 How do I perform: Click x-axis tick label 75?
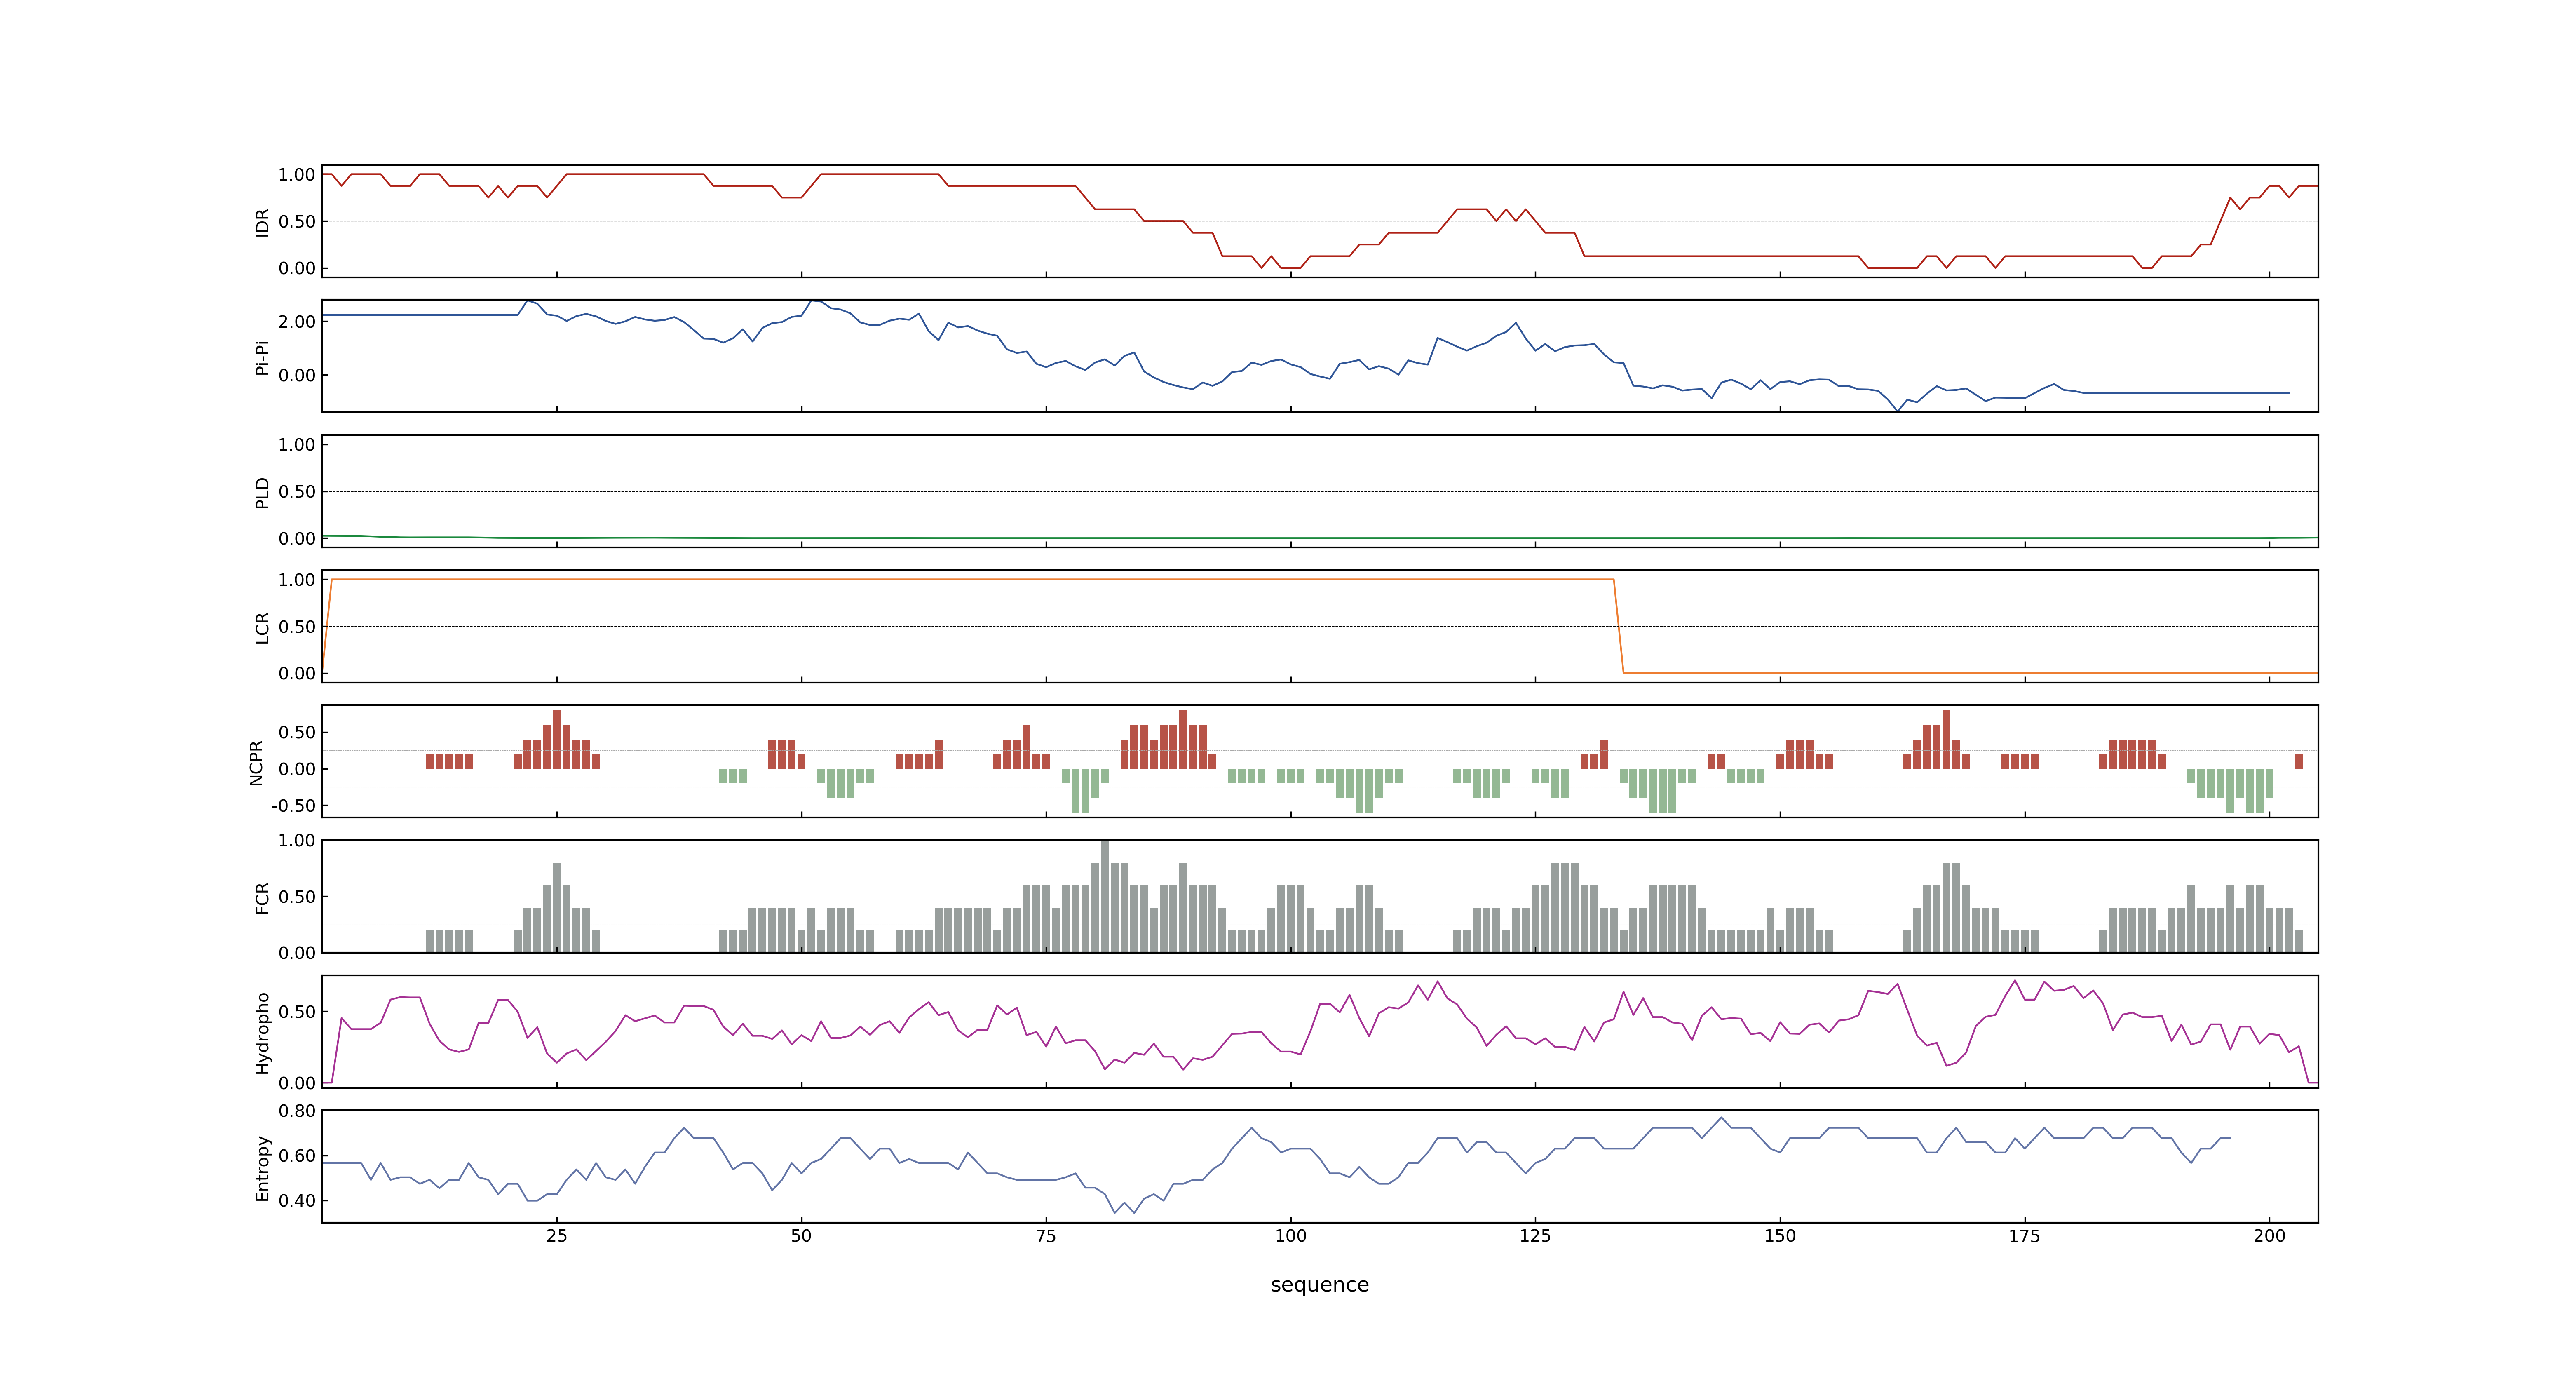pos(1046,1236)
